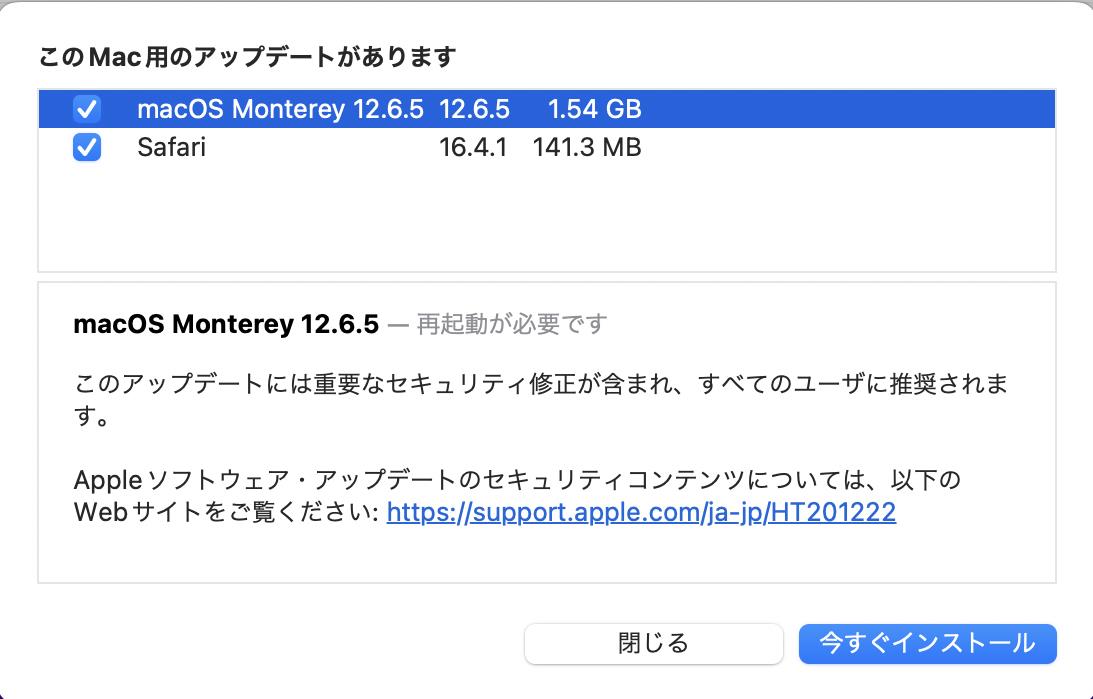Click the 今すぐインストール button

[927, 643]
